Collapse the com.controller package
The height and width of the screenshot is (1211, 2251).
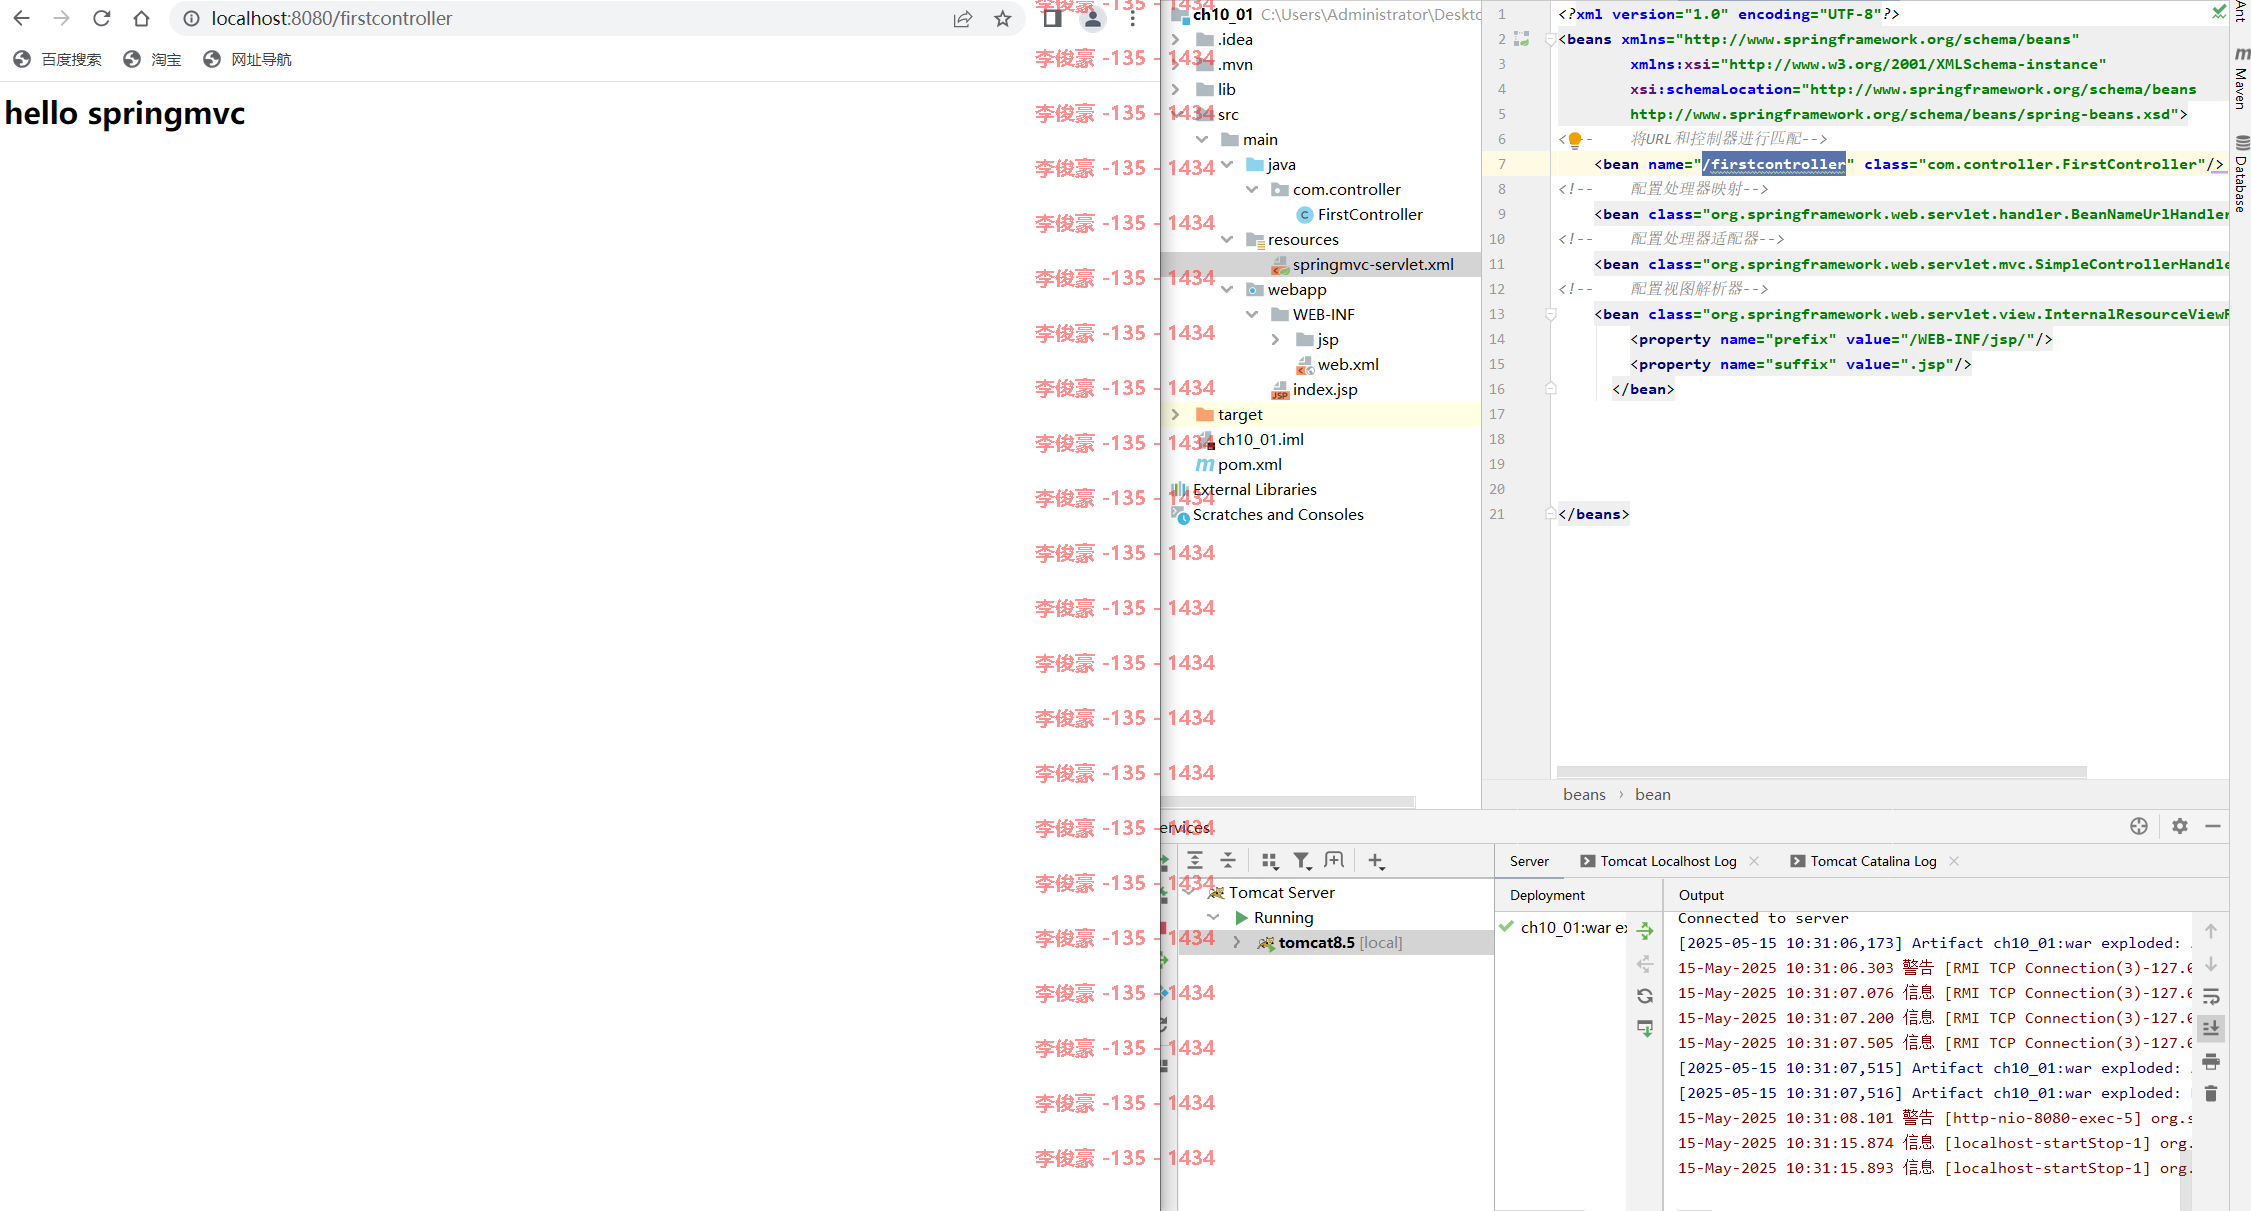1252,189
